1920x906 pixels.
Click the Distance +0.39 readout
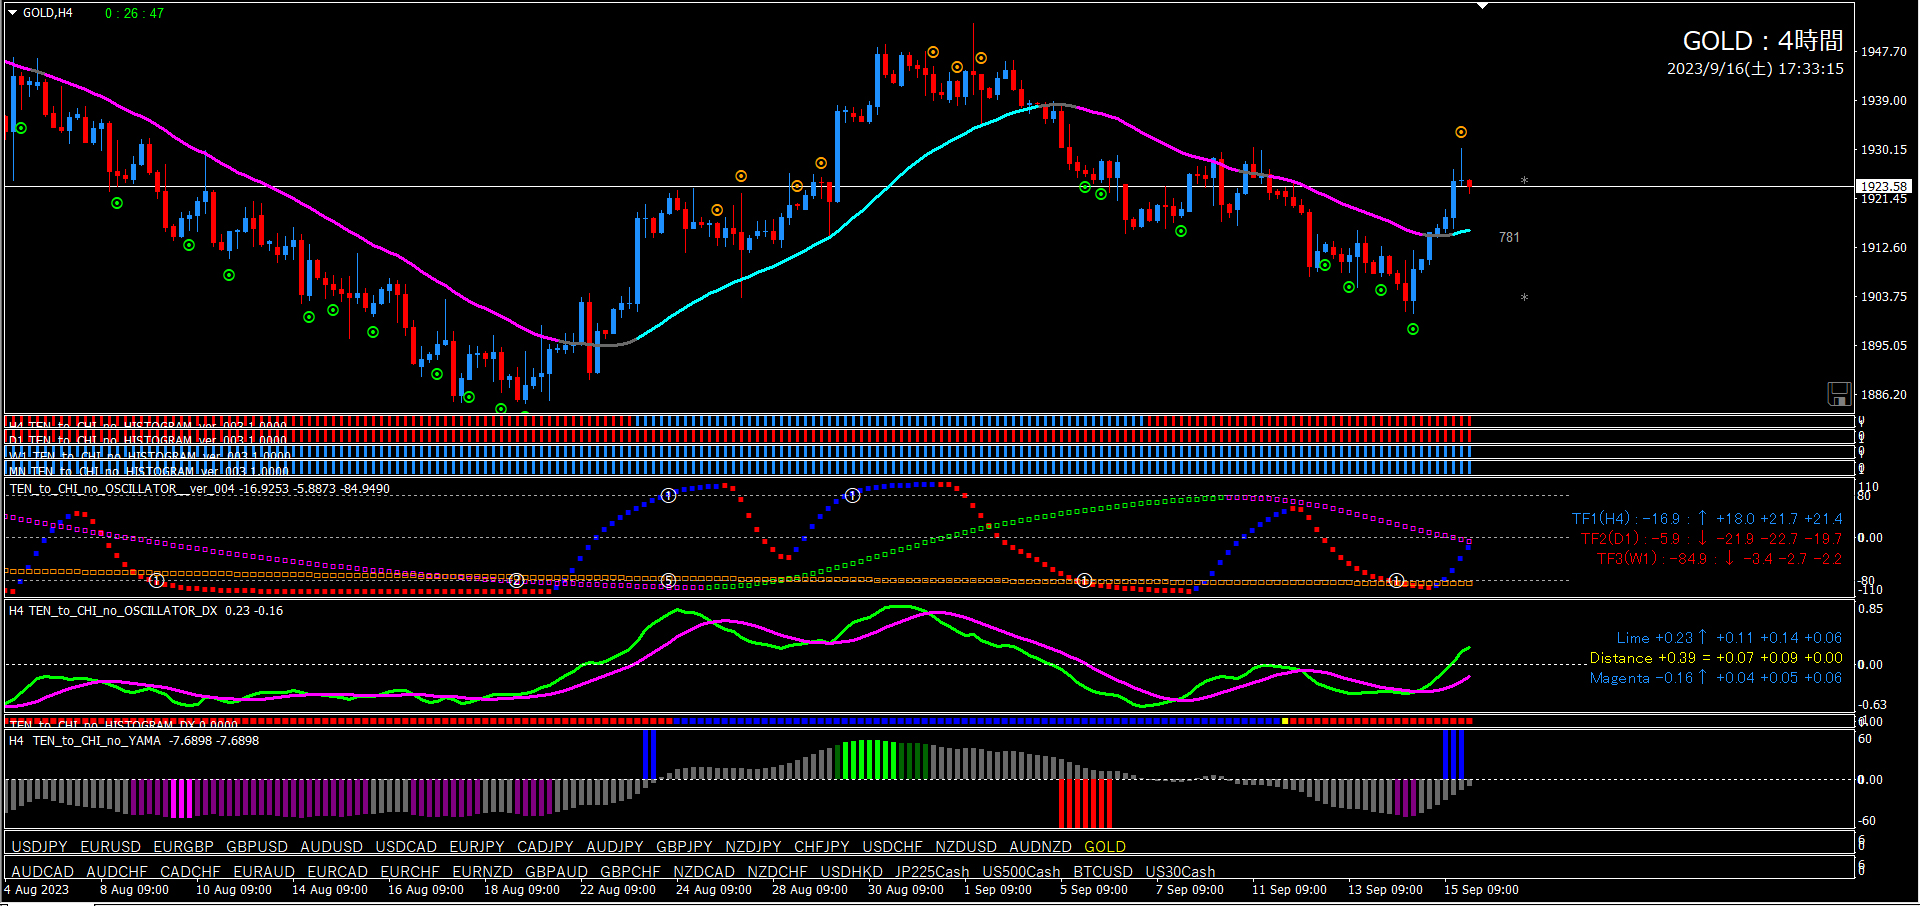tap(1716, 658)
